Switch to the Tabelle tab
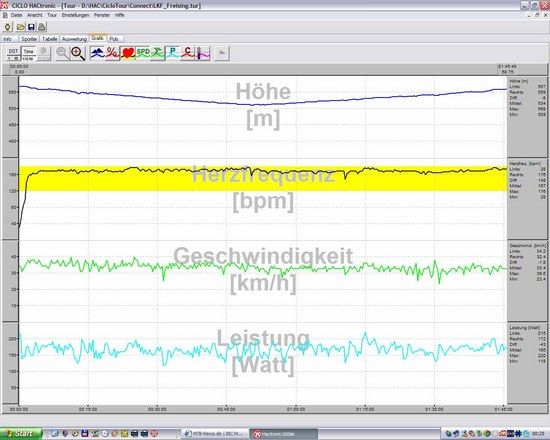 pyautogui.click(x=50, y=39)
